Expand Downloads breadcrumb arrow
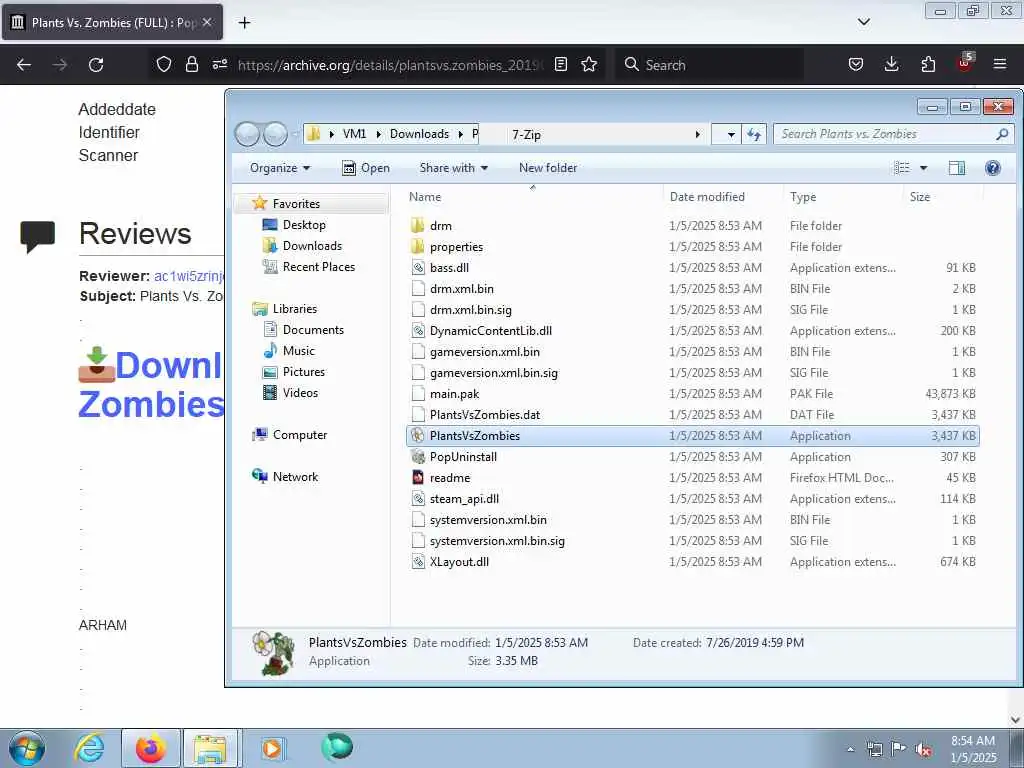Viewport: 1024px width, 768px height. pyautogui.click(x=460, y=135)
